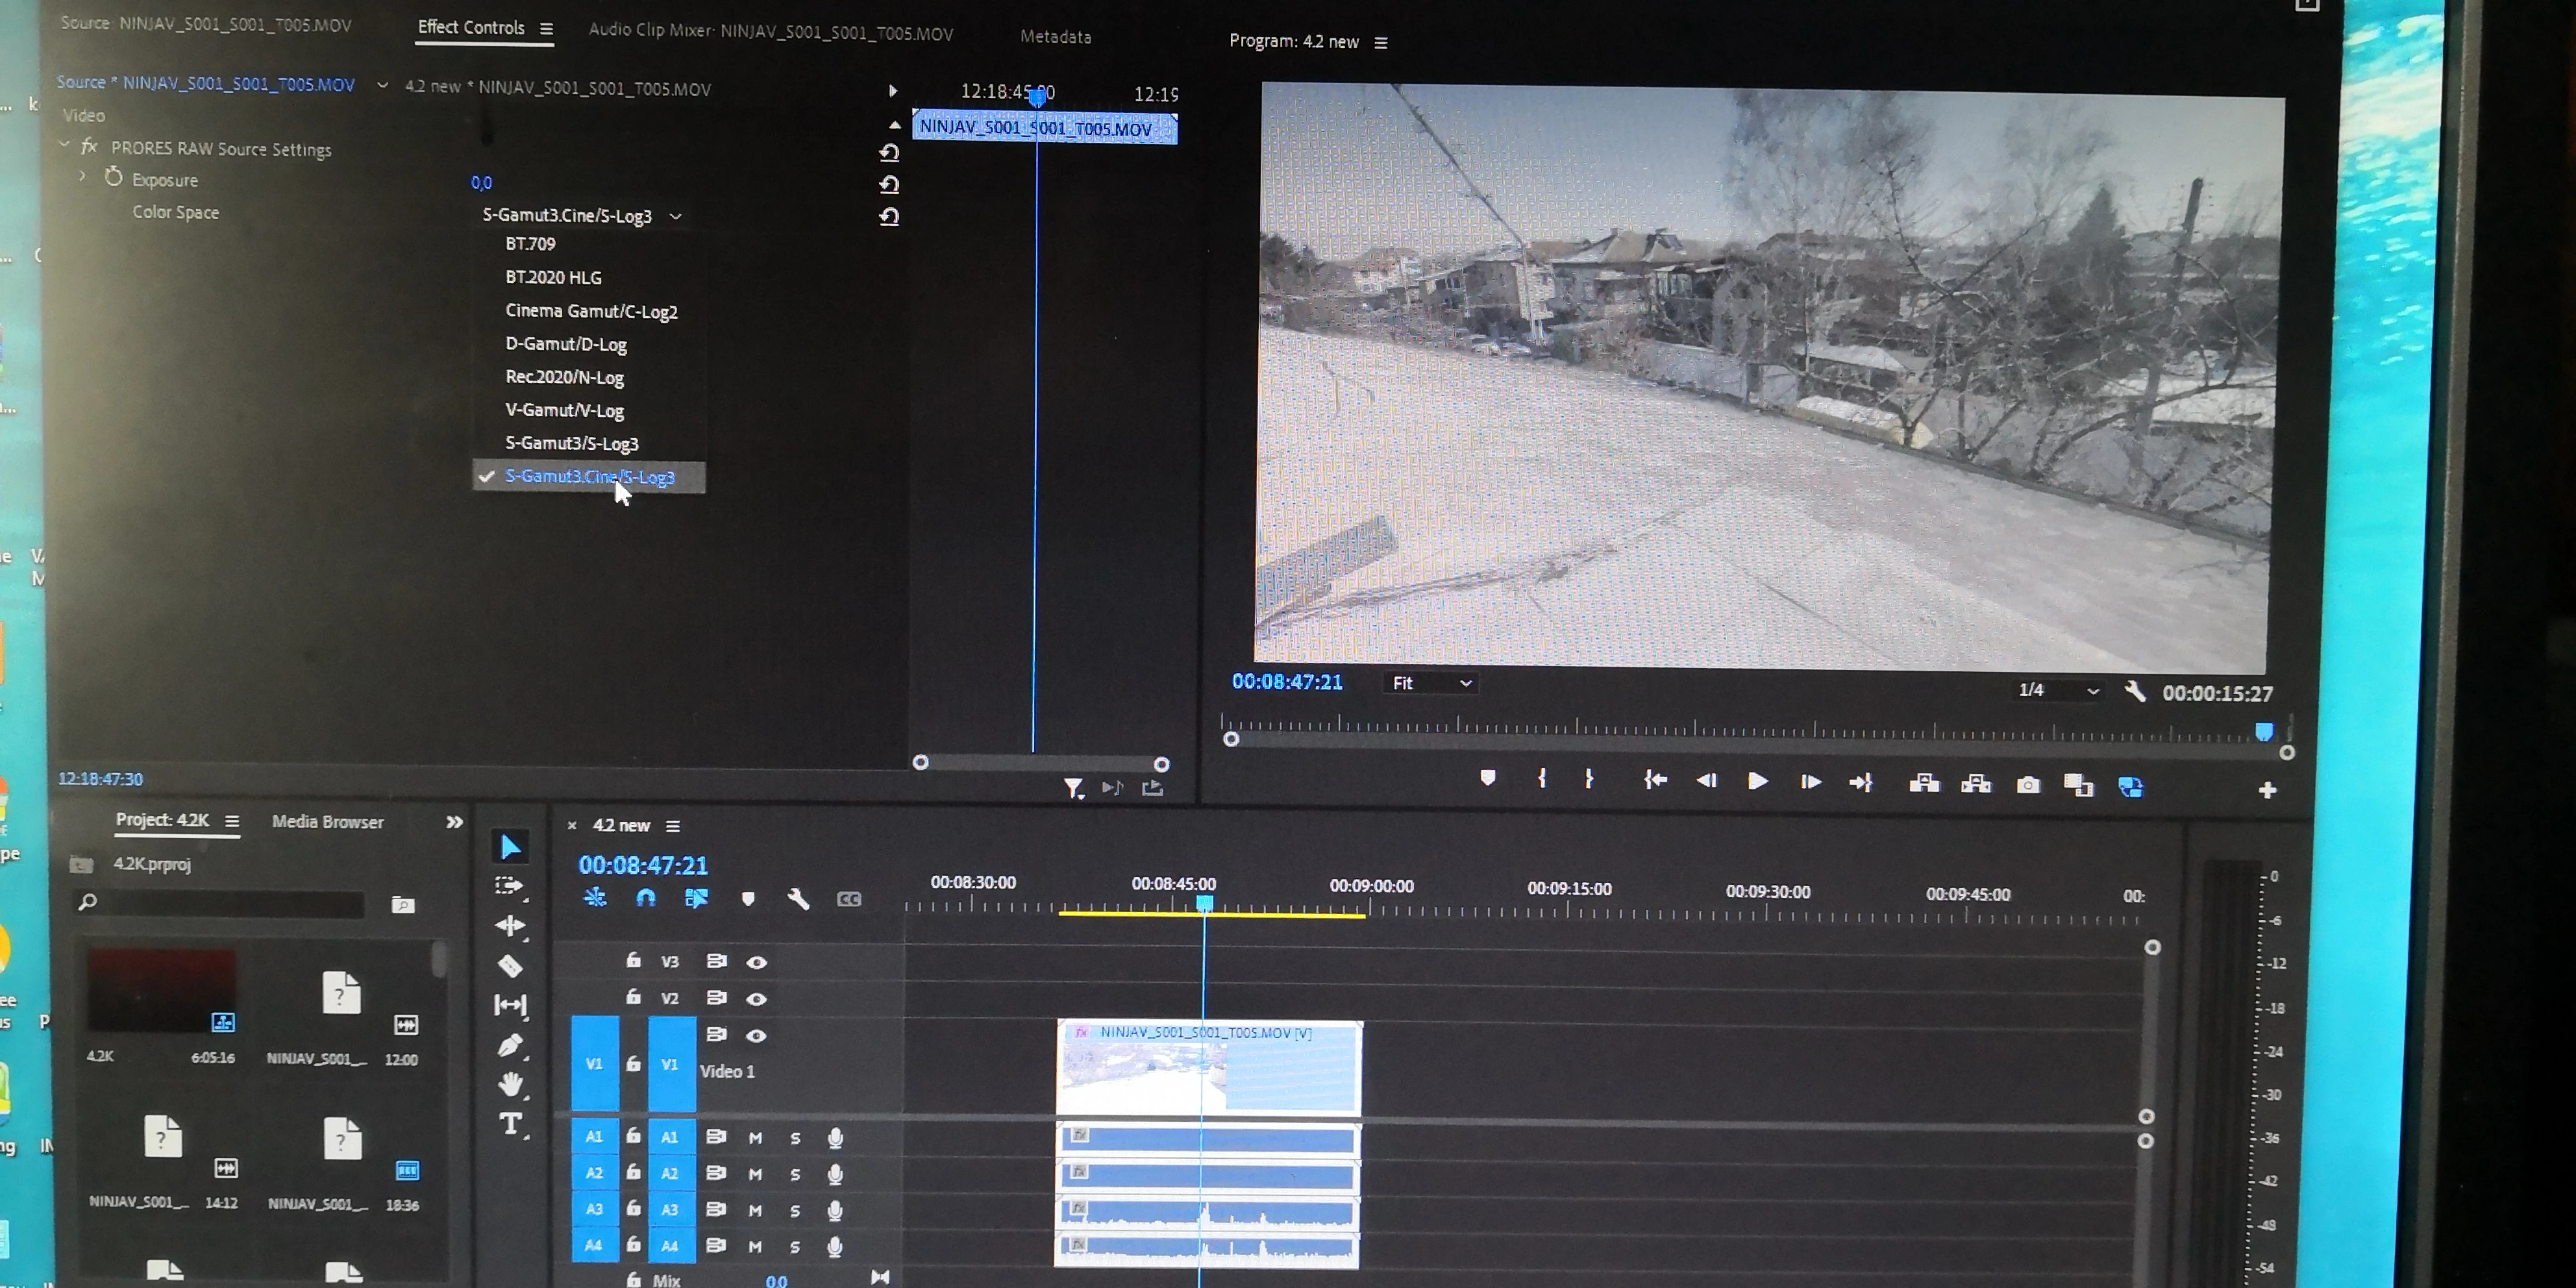Expand the Exposure property twirl
Image resolution: width=2576 pixels, height=1288 pixels.
(83, 177)
